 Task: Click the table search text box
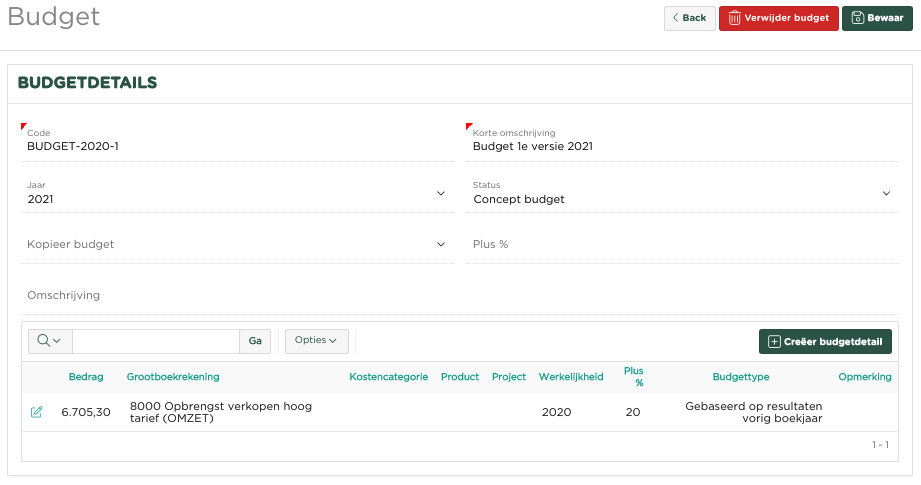[x=155, y=341]
